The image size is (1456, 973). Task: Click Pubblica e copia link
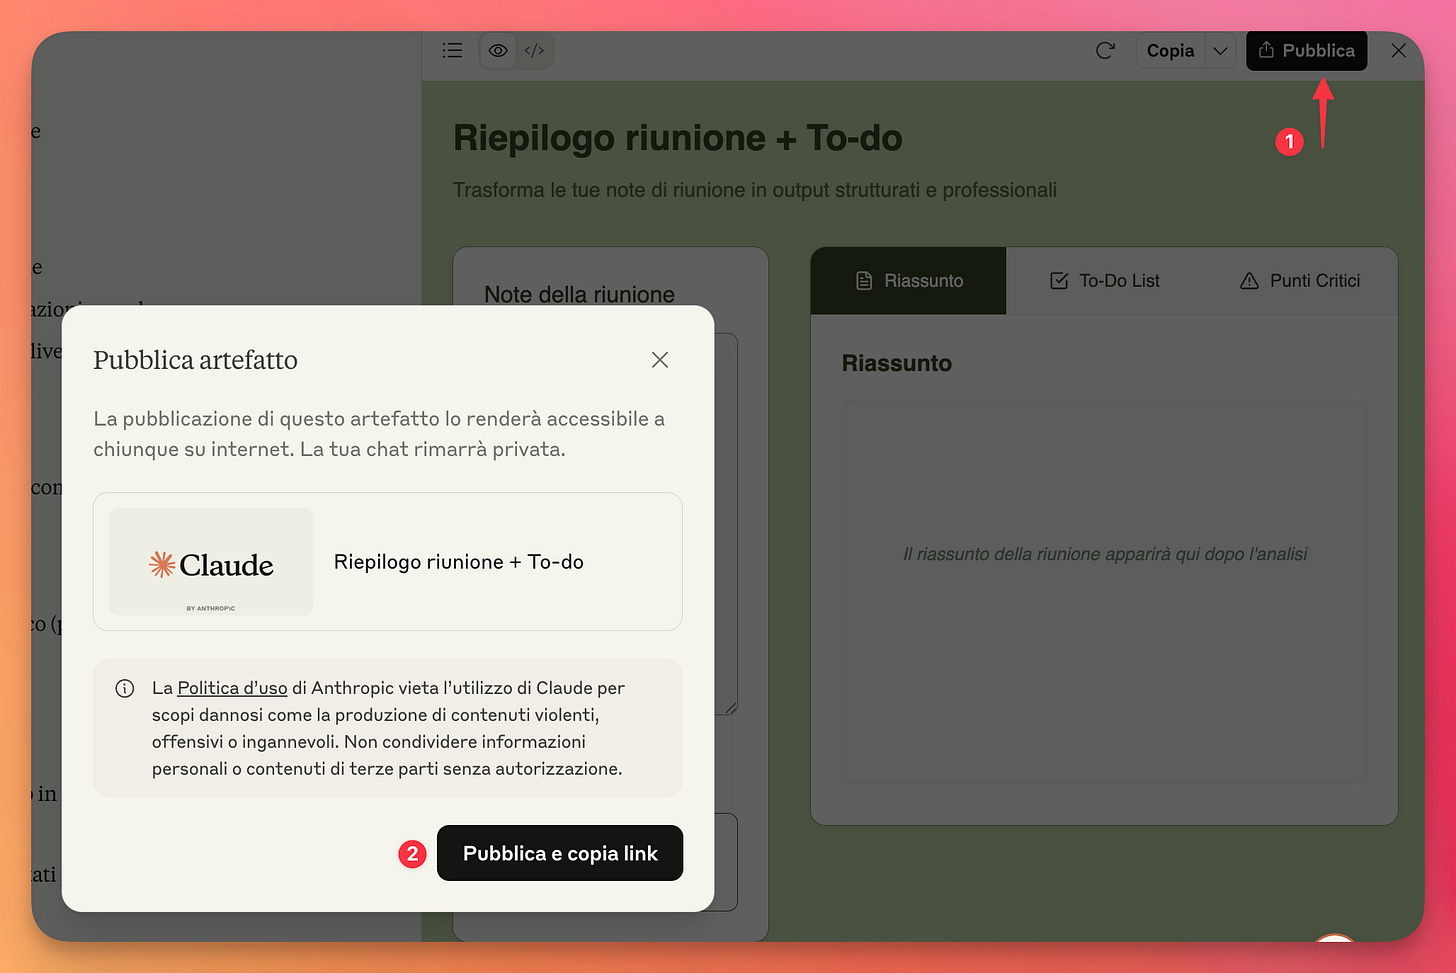[560, 853]
